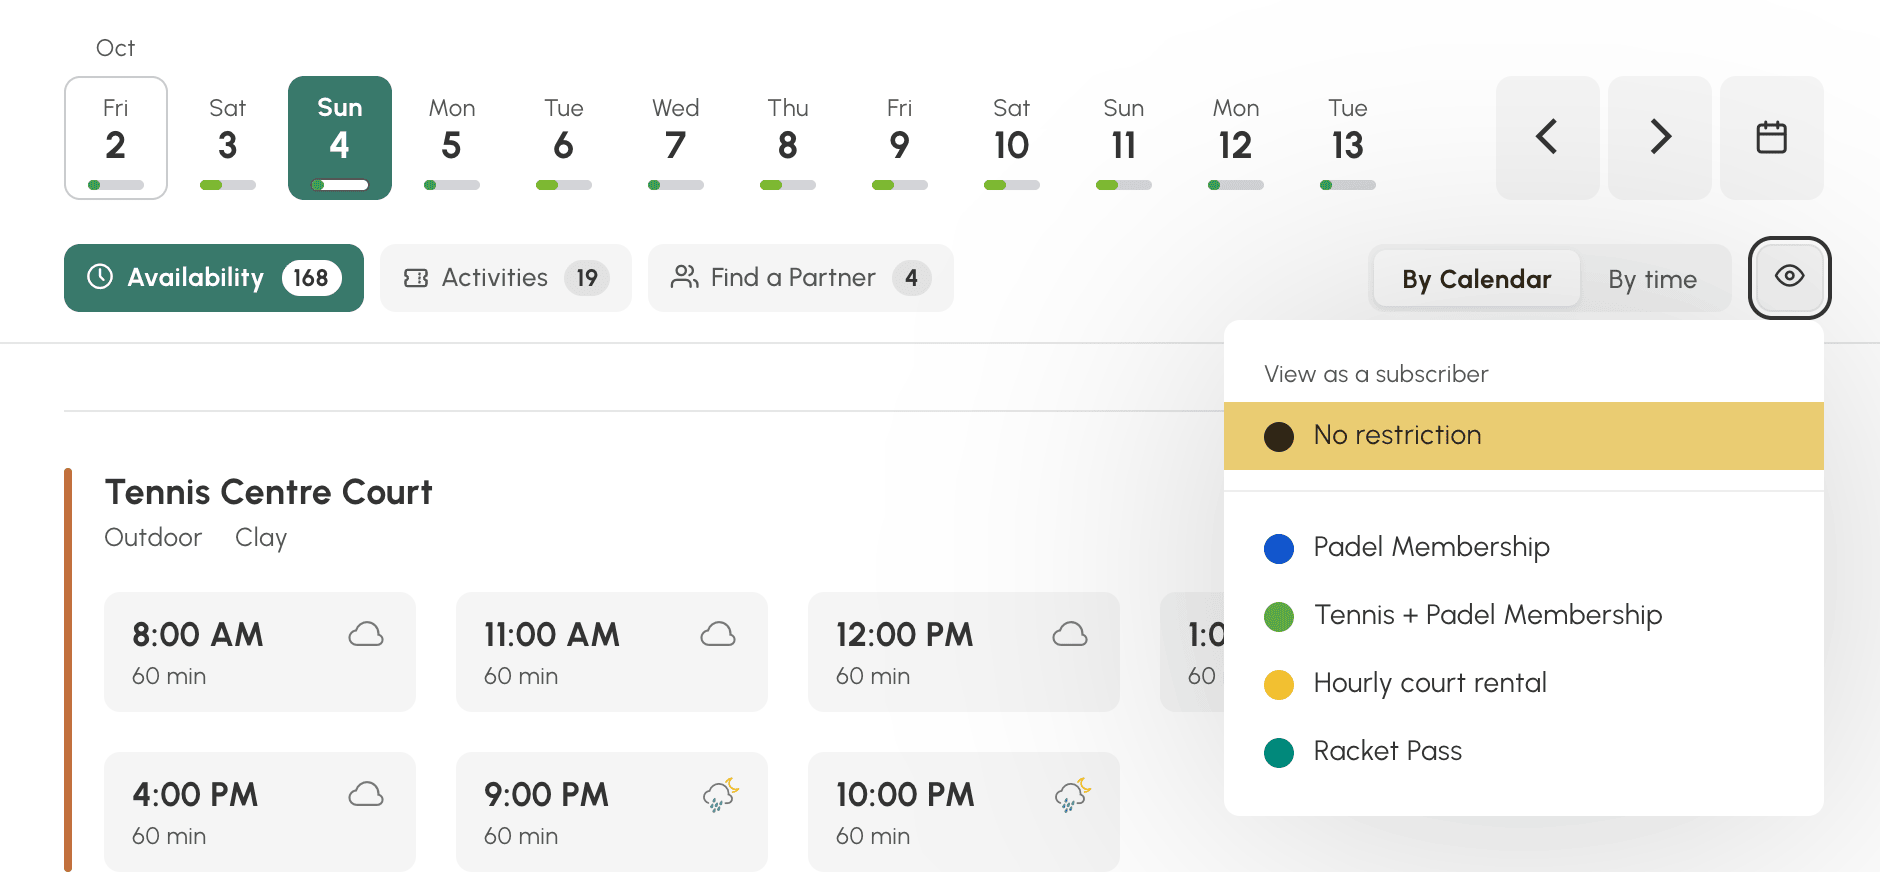Click the 168 availability count badge

click(x=311, y=278)
